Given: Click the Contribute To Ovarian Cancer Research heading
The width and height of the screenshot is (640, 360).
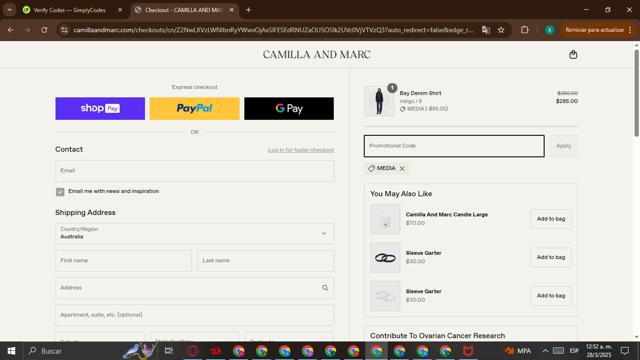Looking at the screenshot, I should [438, 336].
